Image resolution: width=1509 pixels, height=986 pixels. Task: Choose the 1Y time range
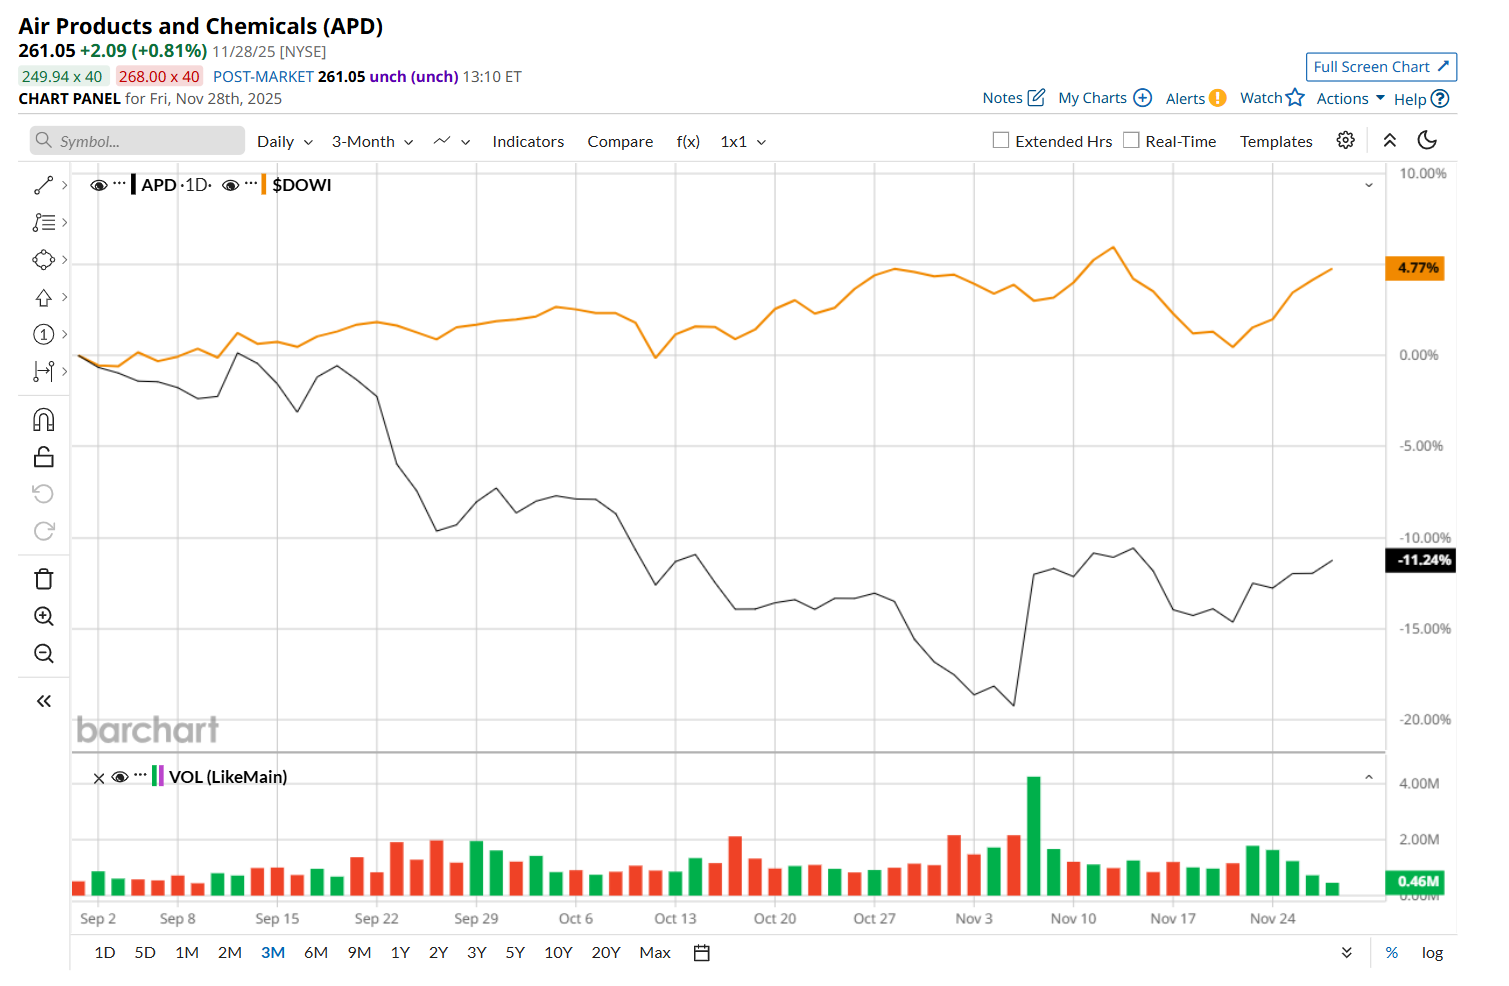click(x=400, y=953)
